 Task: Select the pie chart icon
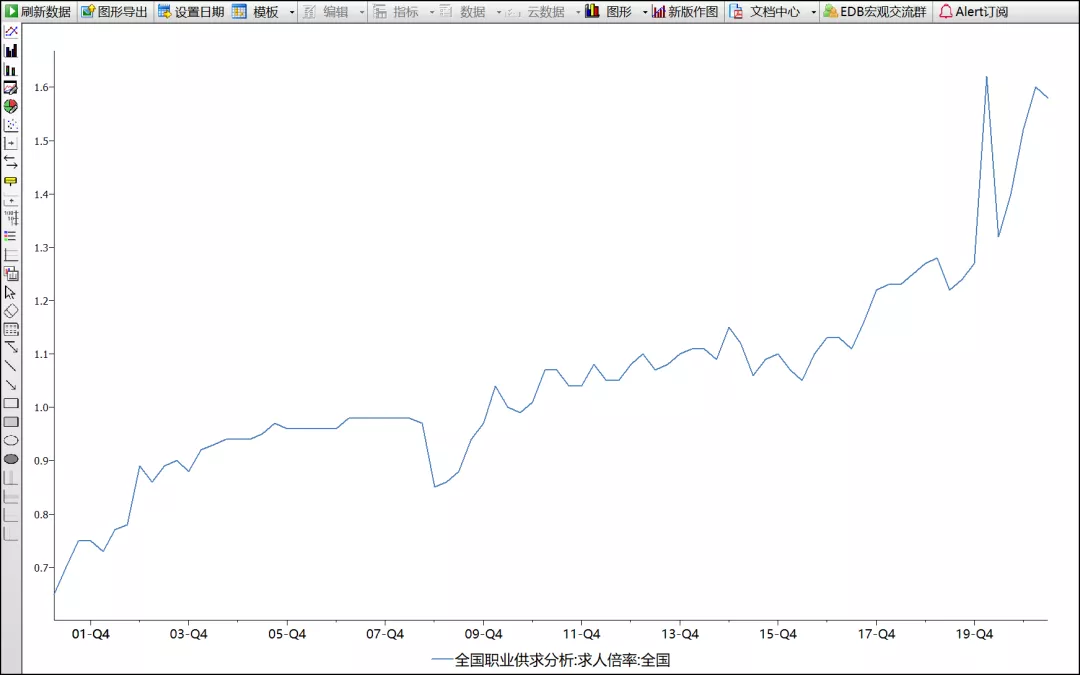[11, 106]
